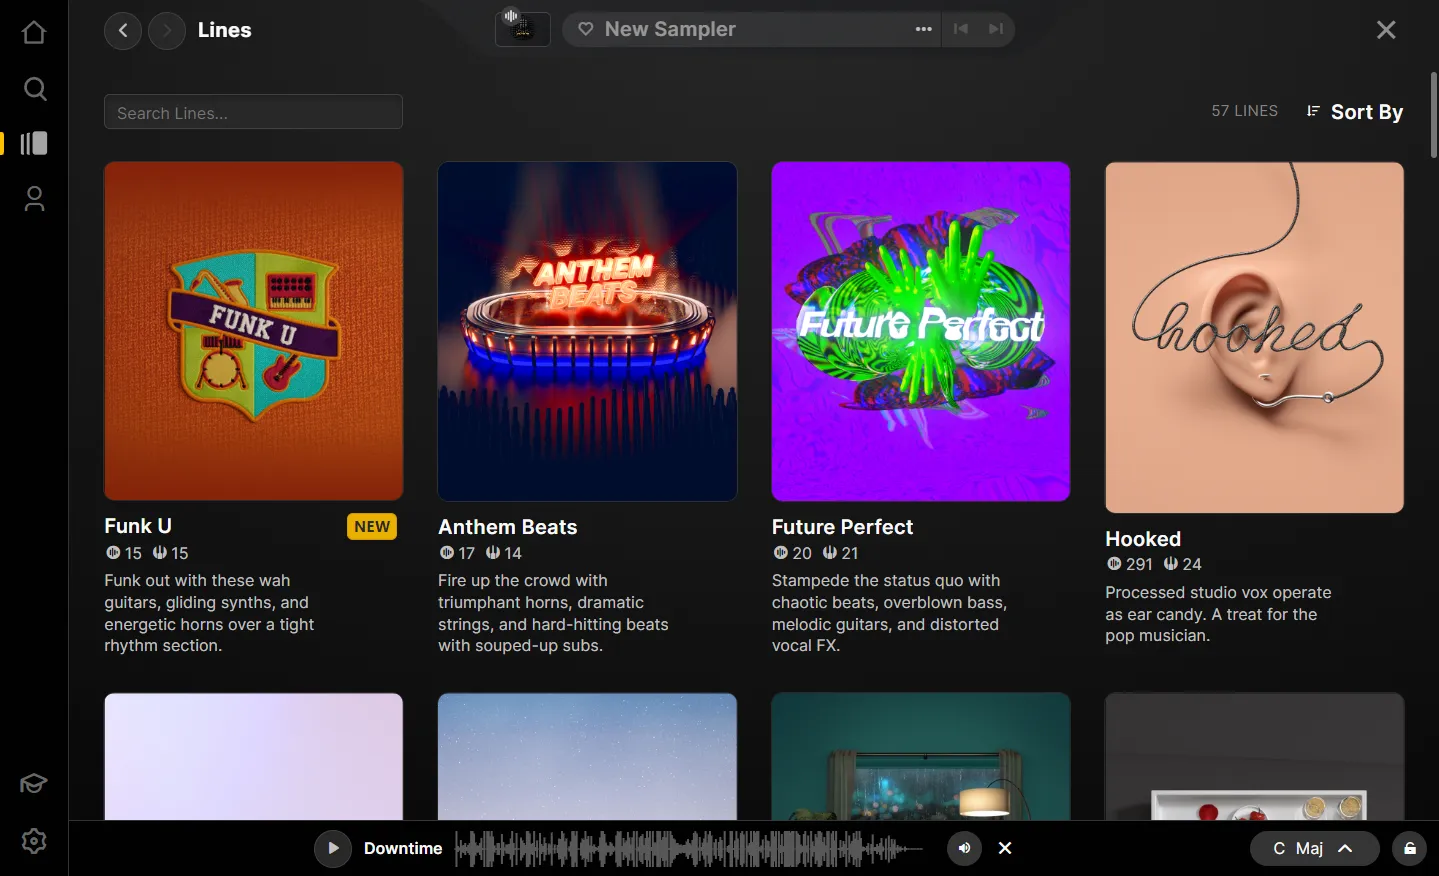Click the 57 LINES count text
The height and width of the screenshot is (876, 1439).
click(x=1244, y=111)
